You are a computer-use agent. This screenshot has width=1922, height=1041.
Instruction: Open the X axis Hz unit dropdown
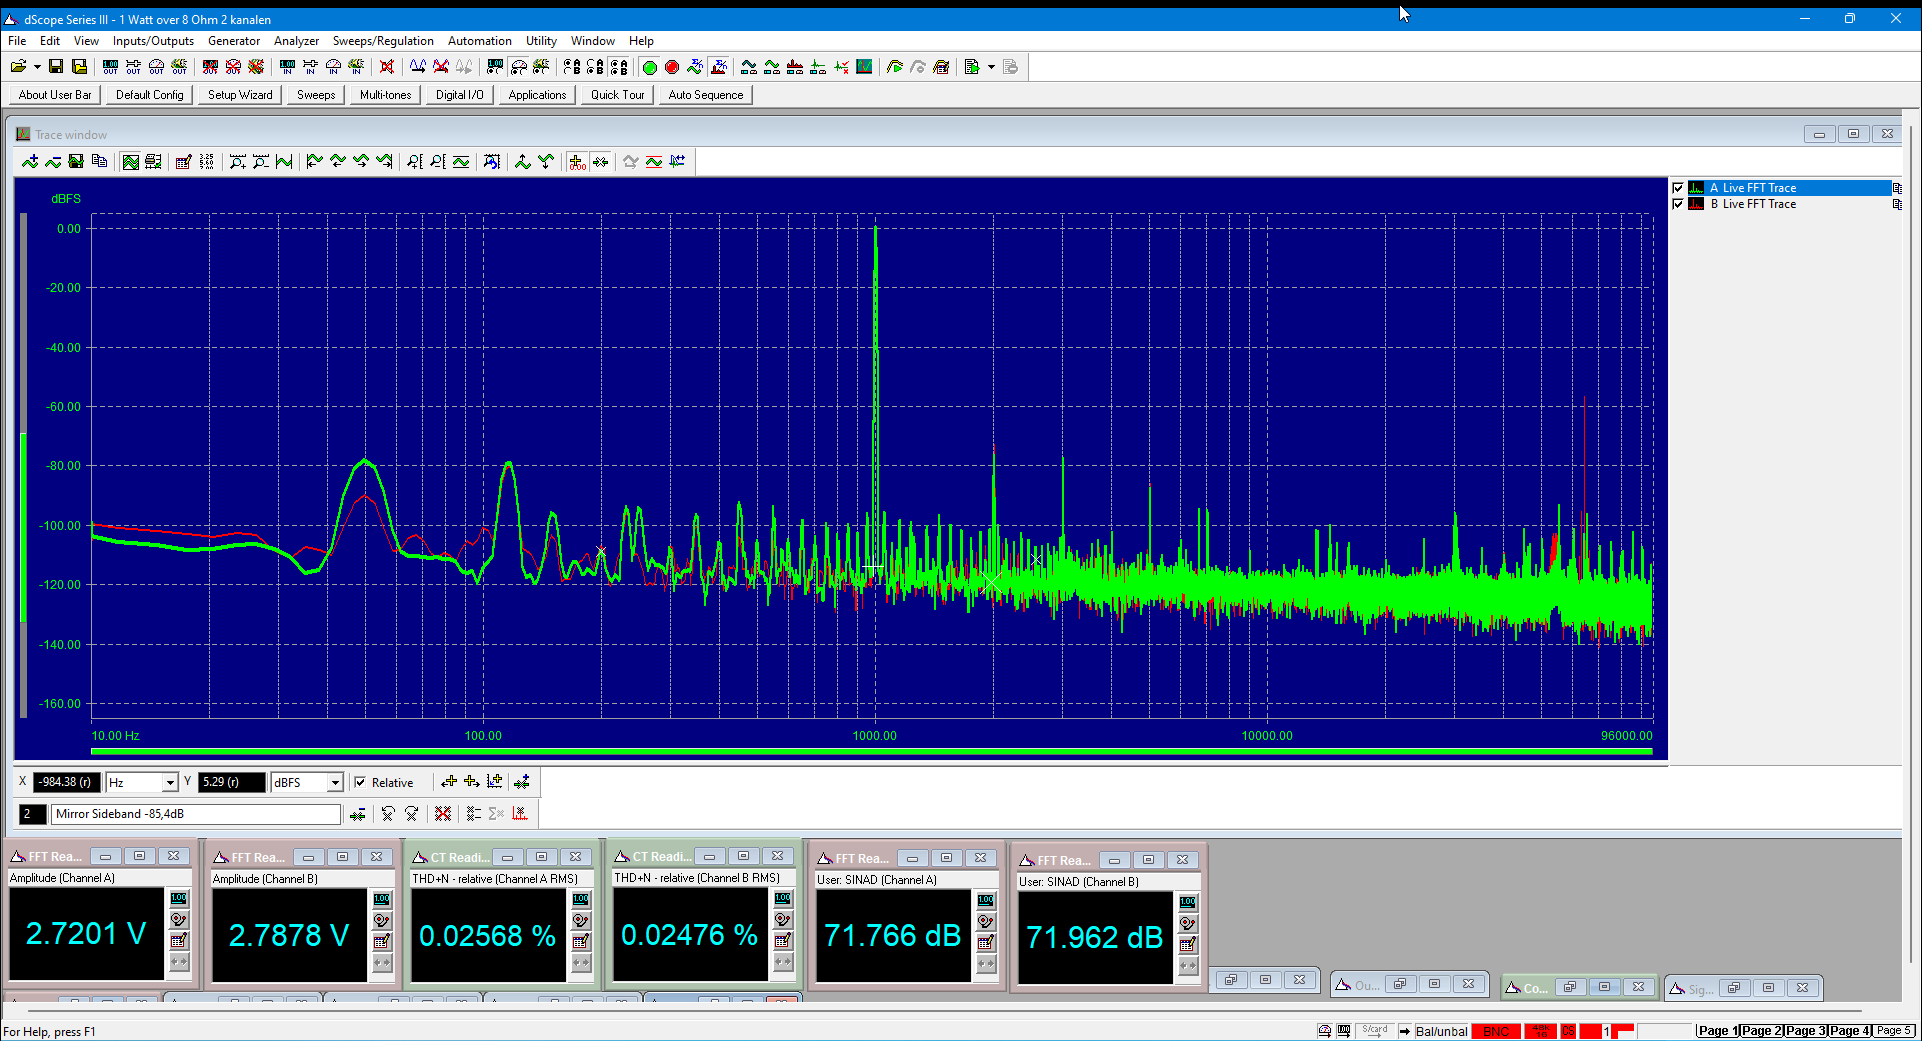pos(170,783)
